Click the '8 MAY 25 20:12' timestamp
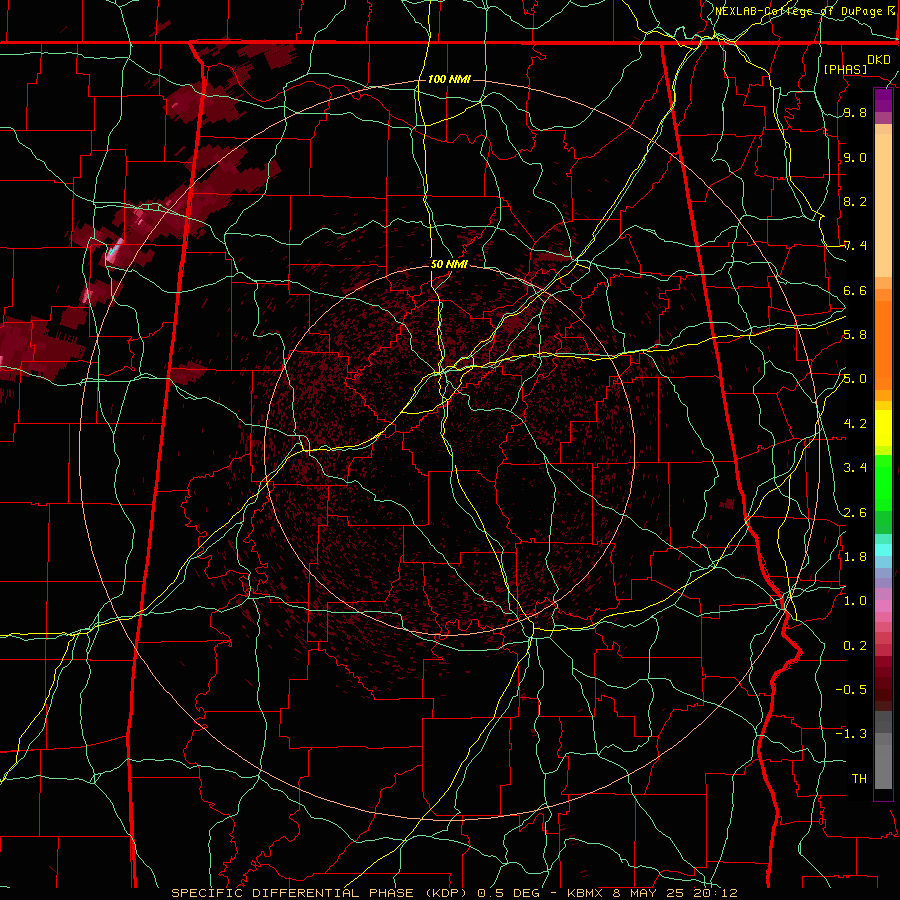The image size is (900, 900). tap(674, 893)
